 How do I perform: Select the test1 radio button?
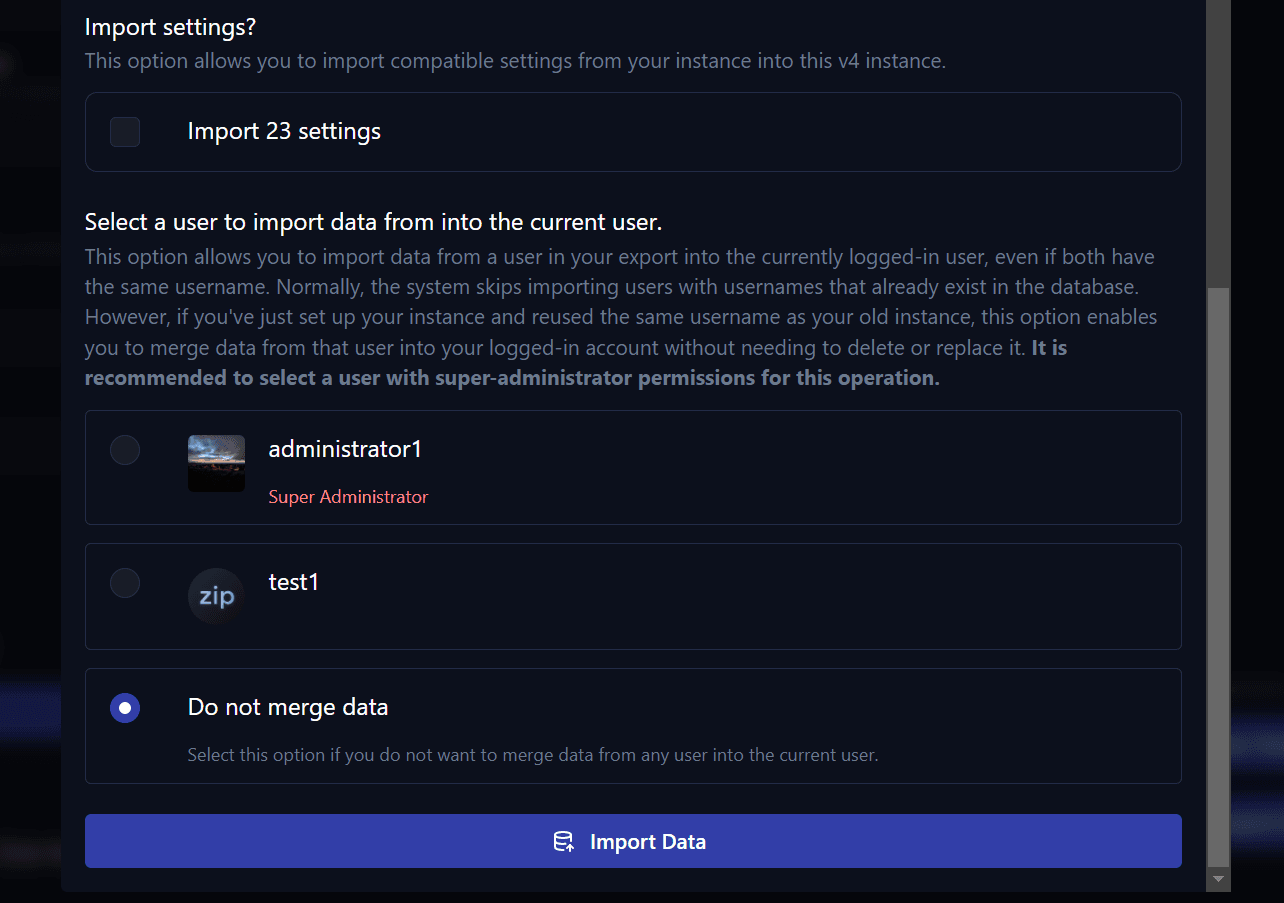pyautogui.click(x=124, y=582)
